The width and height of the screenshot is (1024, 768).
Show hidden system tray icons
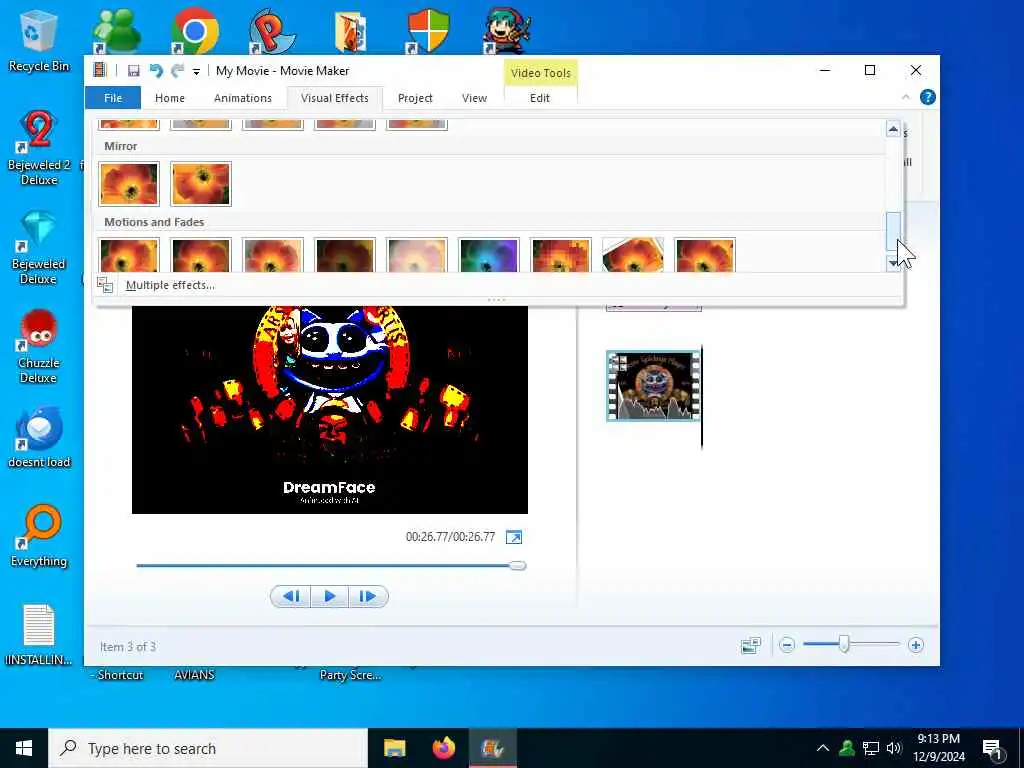[822, 748]
